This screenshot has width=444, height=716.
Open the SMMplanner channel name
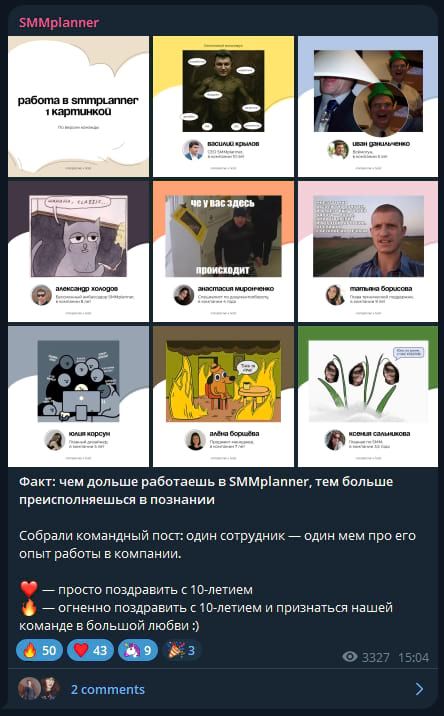[59, 23]
